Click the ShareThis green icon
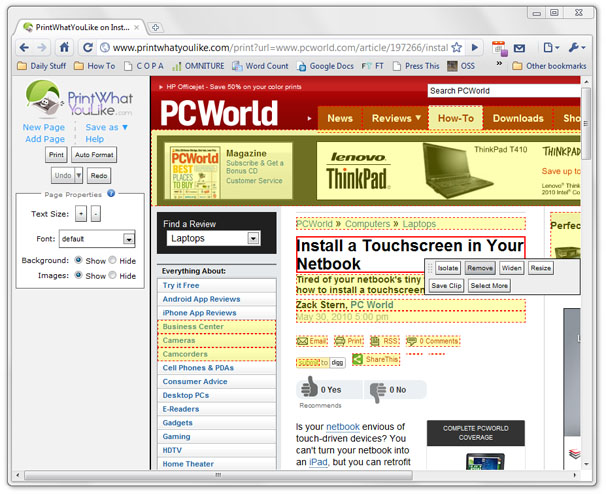The height and width of the screenshot is (494, 606). [x=357, y=360]
